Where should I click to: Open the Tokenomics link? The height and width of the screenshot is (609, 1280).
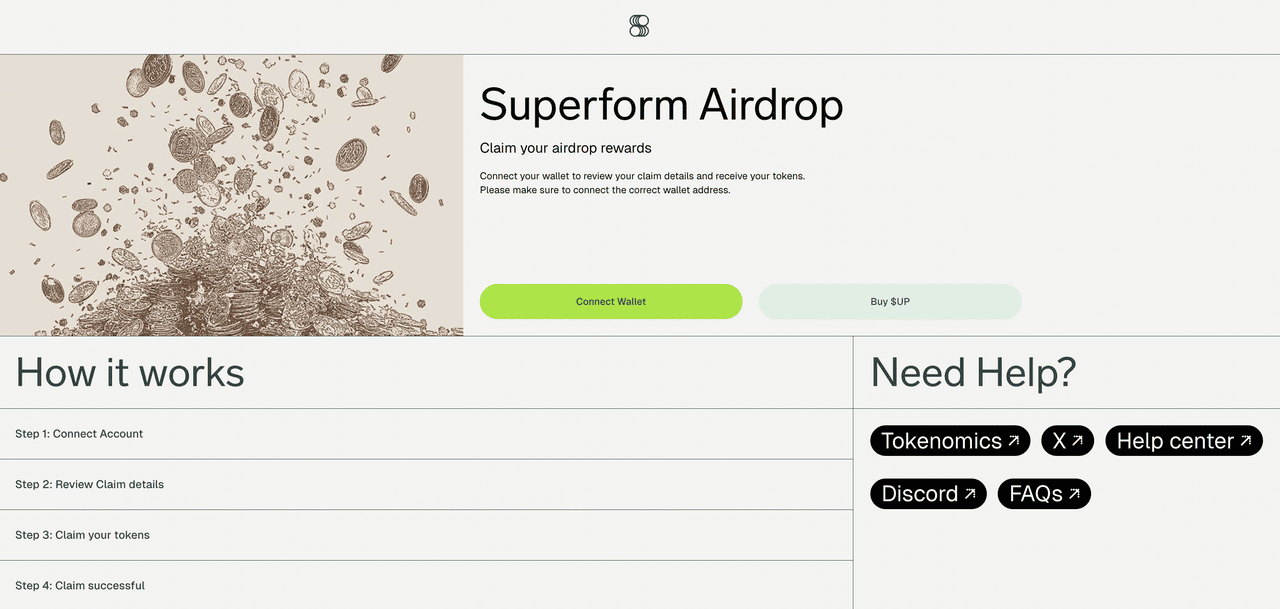[x=941, y=441]
